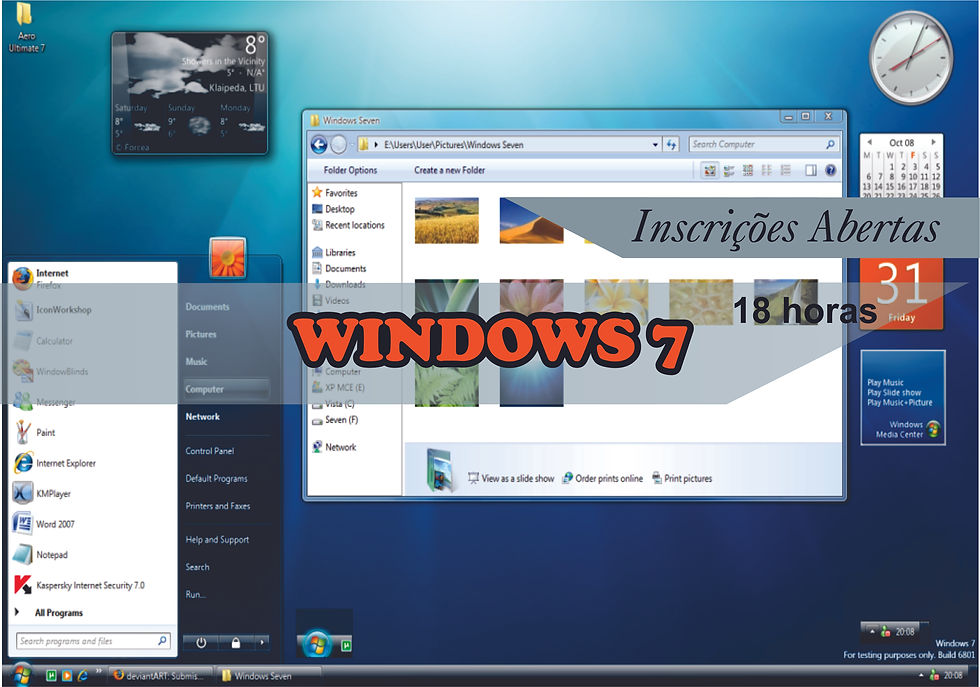Toggle the preview pane icon in explorer toolbar
The width and height of the screenshot is (980, 687).
point(811,170)
